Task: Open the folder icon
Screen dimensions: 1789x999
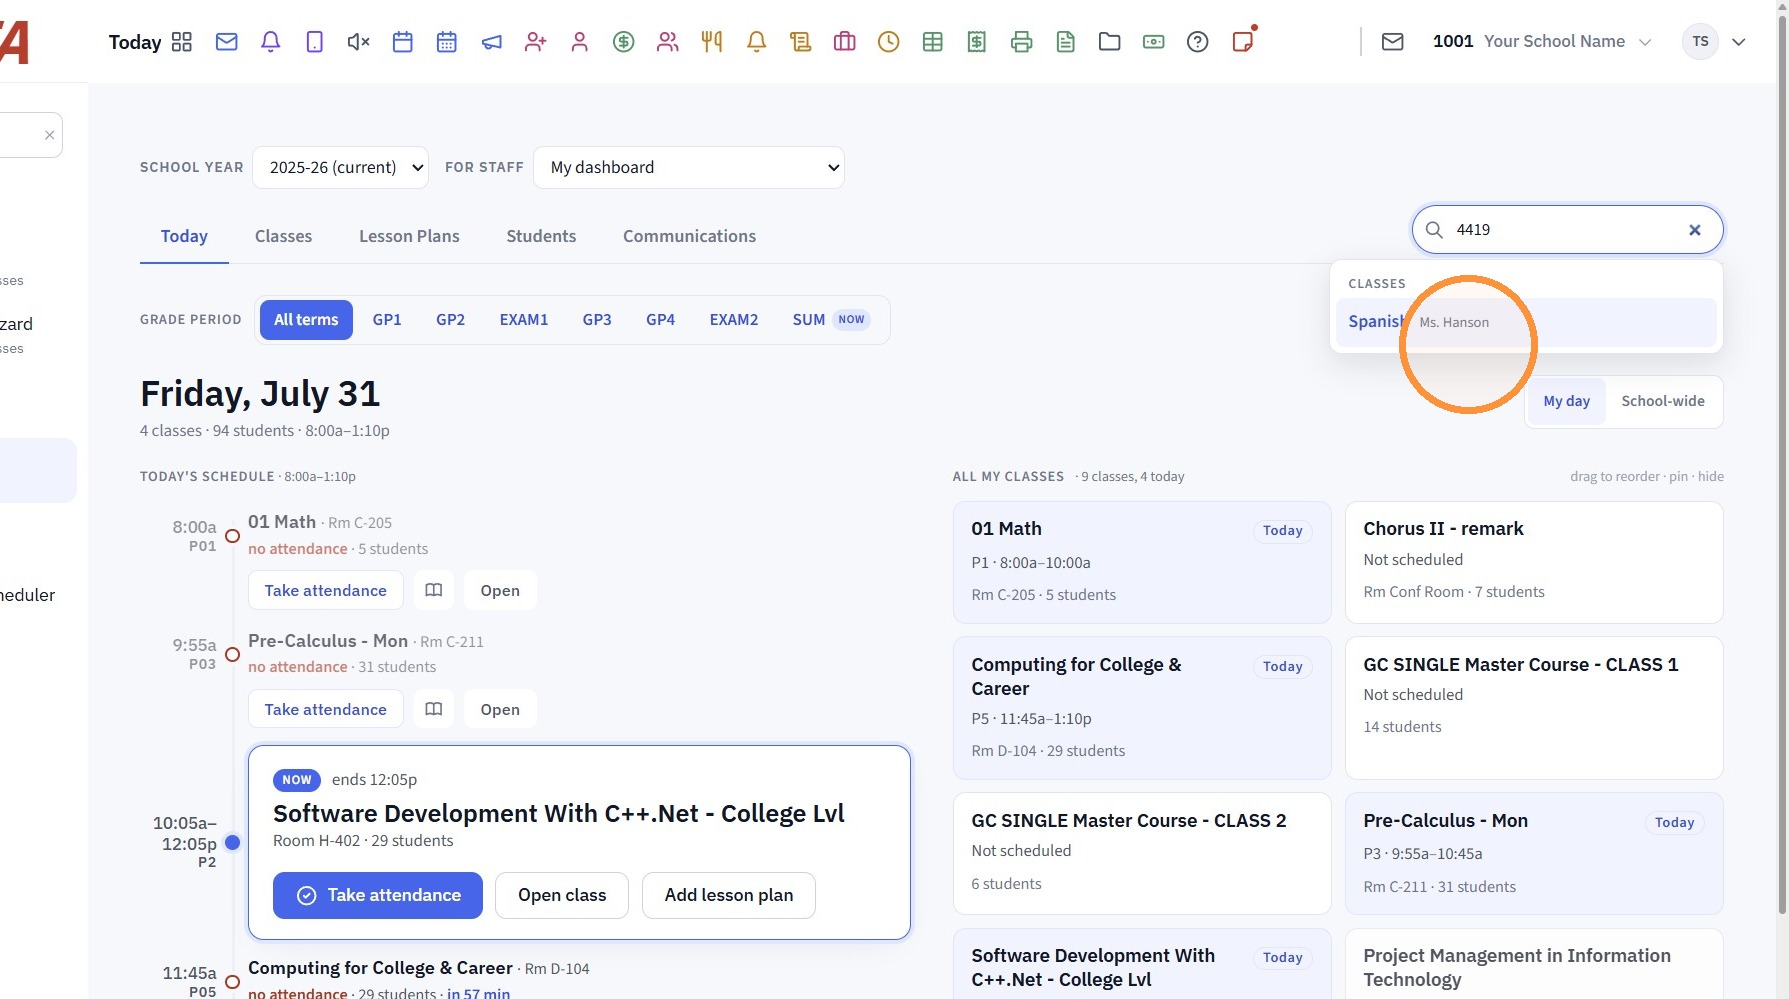Action: (x=1110, y=42)
